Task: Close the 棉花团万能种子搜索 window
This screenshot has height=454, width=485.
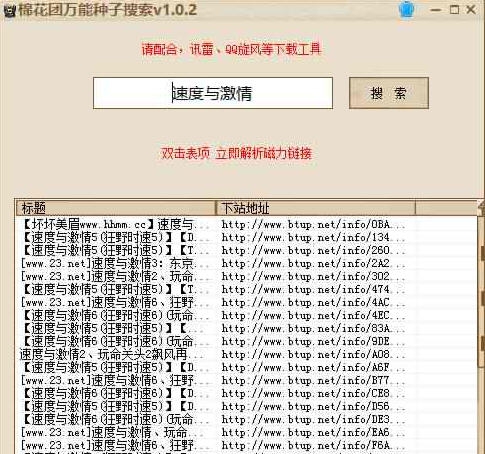Action: [471, 10]
